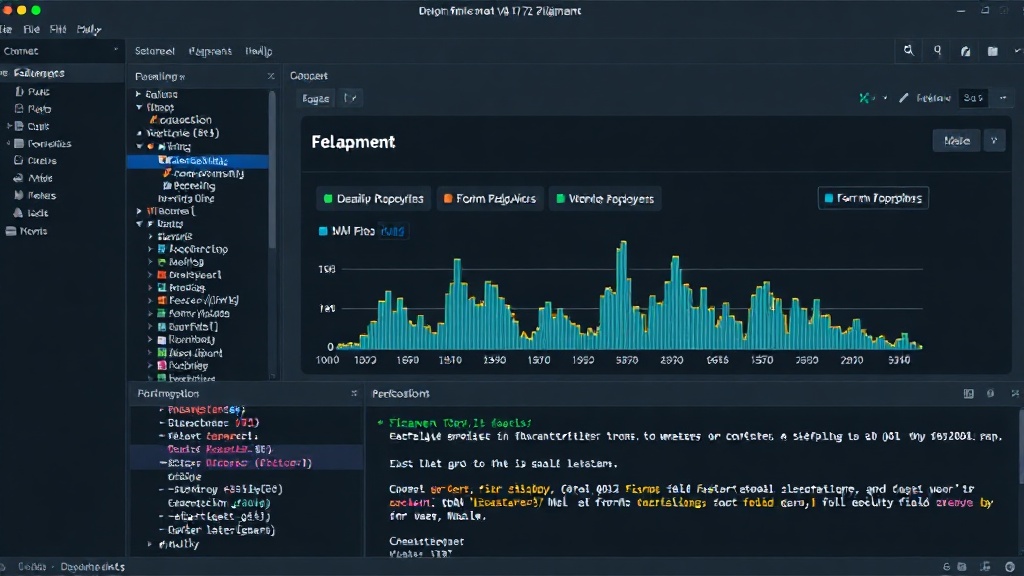Toggle the green Deaiily Ropoyries legend chip

click(x=374, y=199)
